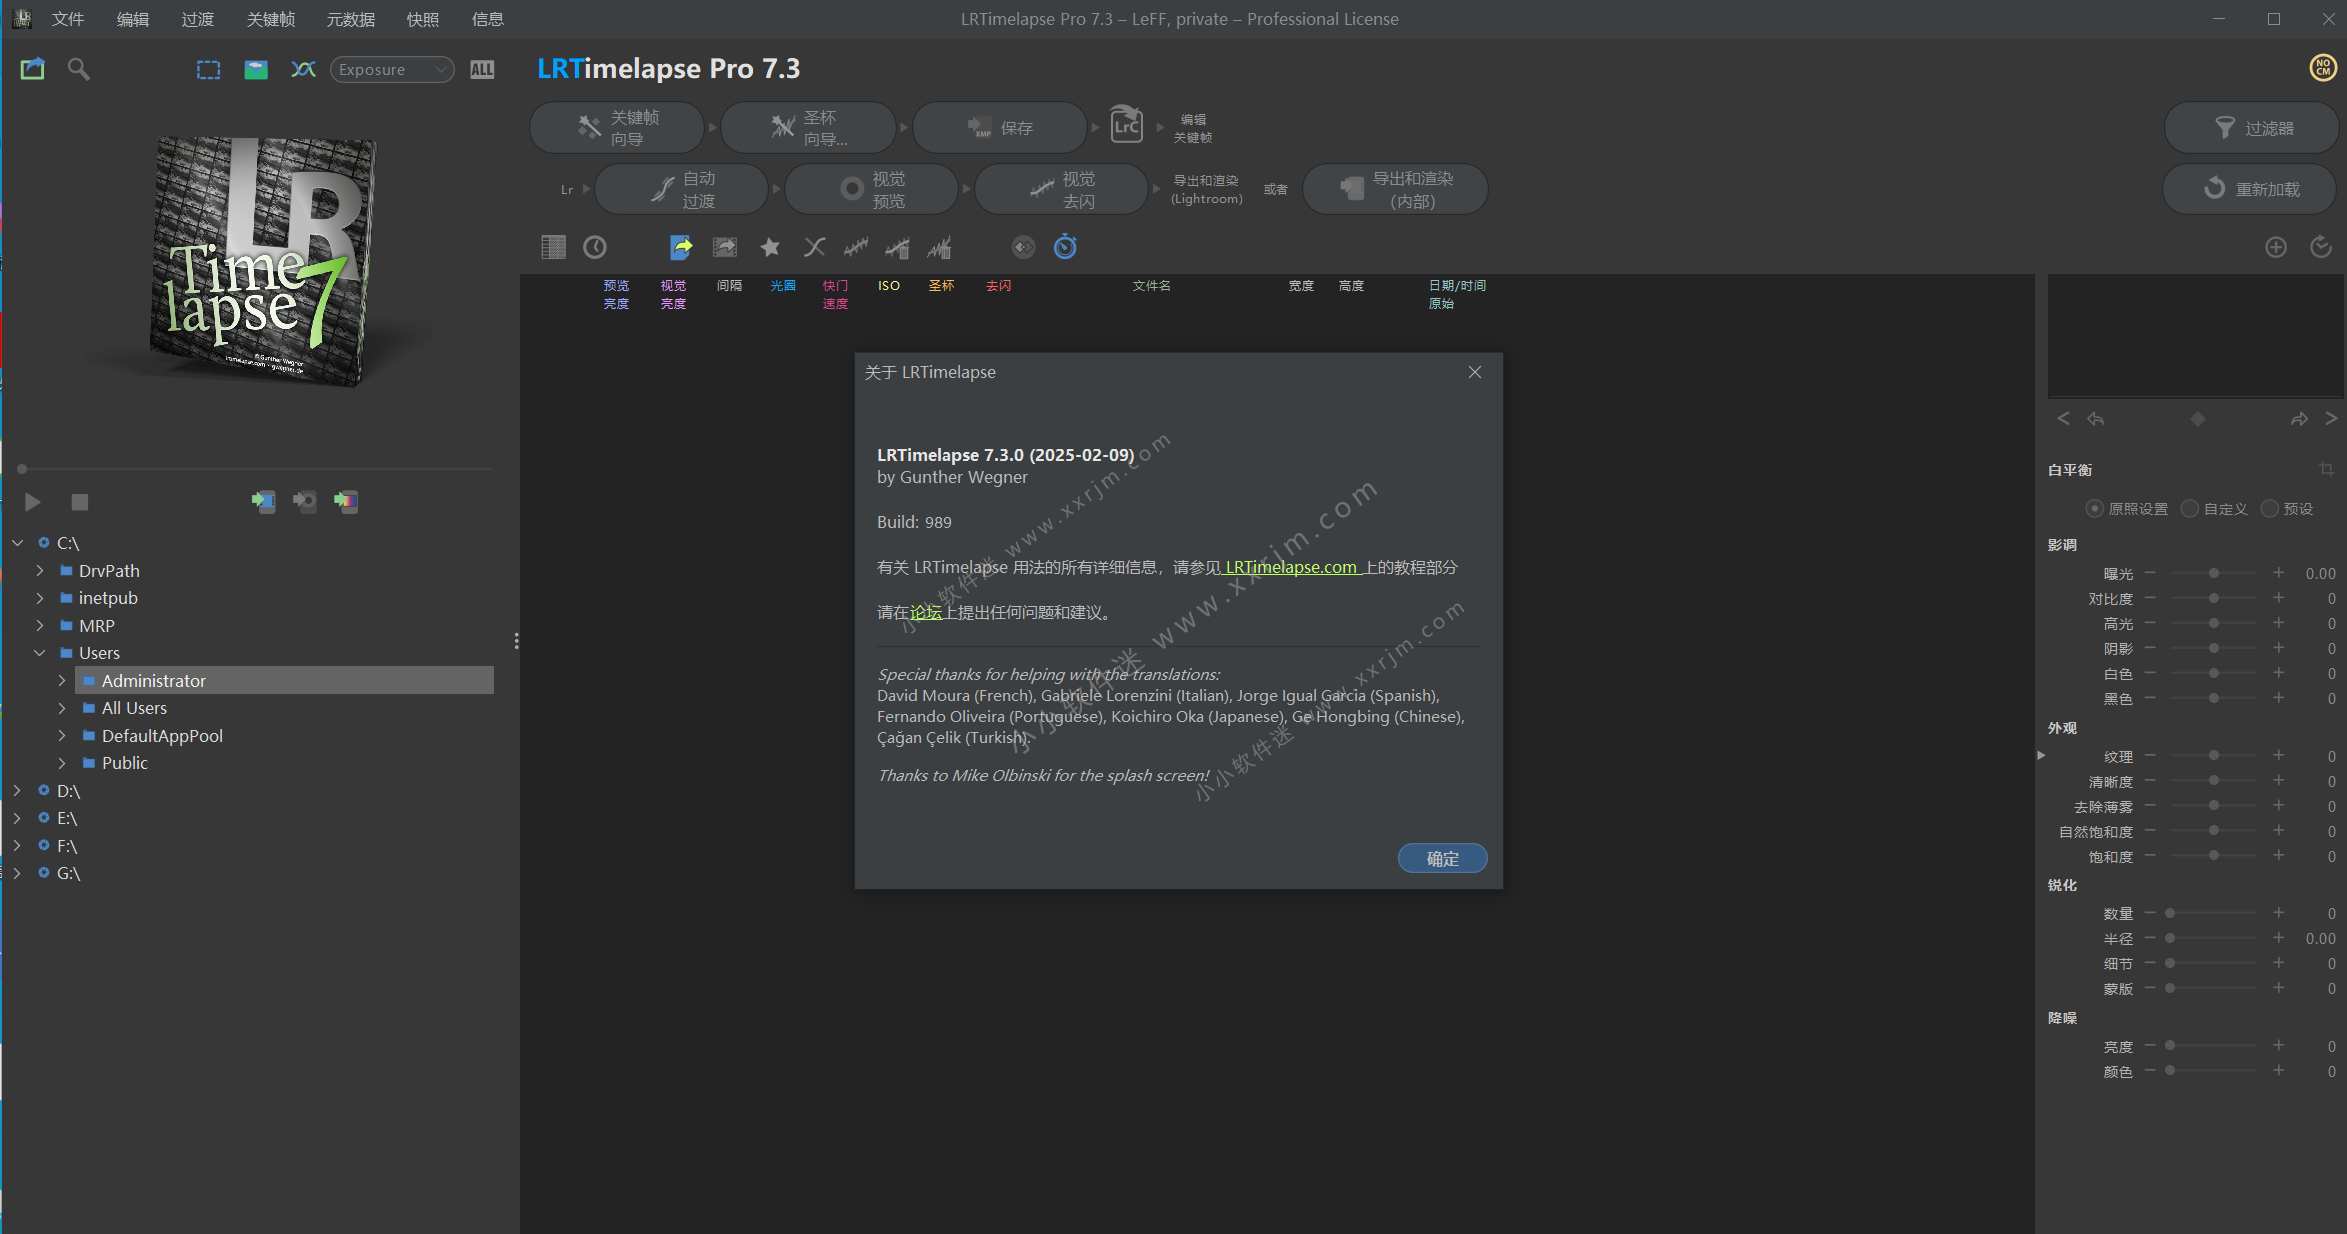
Task: Collapse the Users folder
Action: point(40,653)
